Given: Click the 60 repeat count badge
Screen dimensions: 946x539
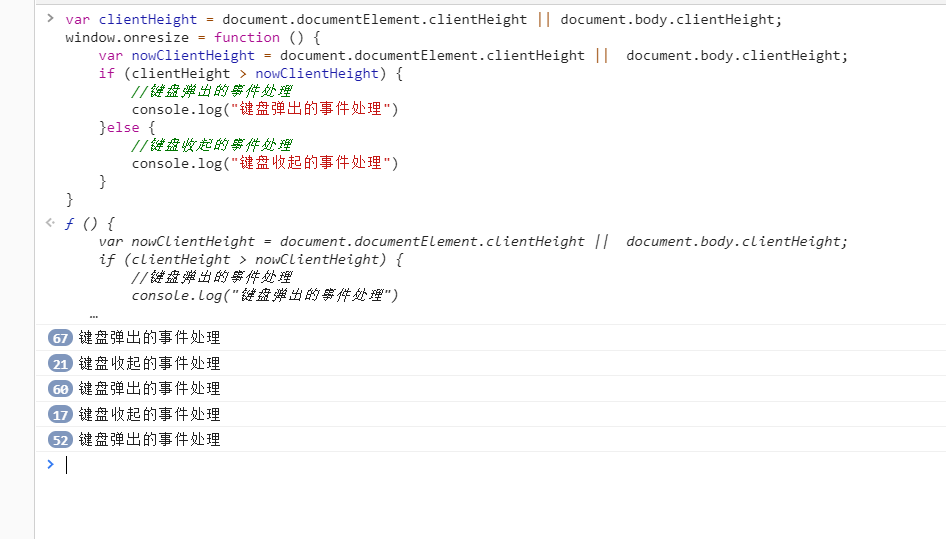Looking at the screenshot, I should (60, 389).
